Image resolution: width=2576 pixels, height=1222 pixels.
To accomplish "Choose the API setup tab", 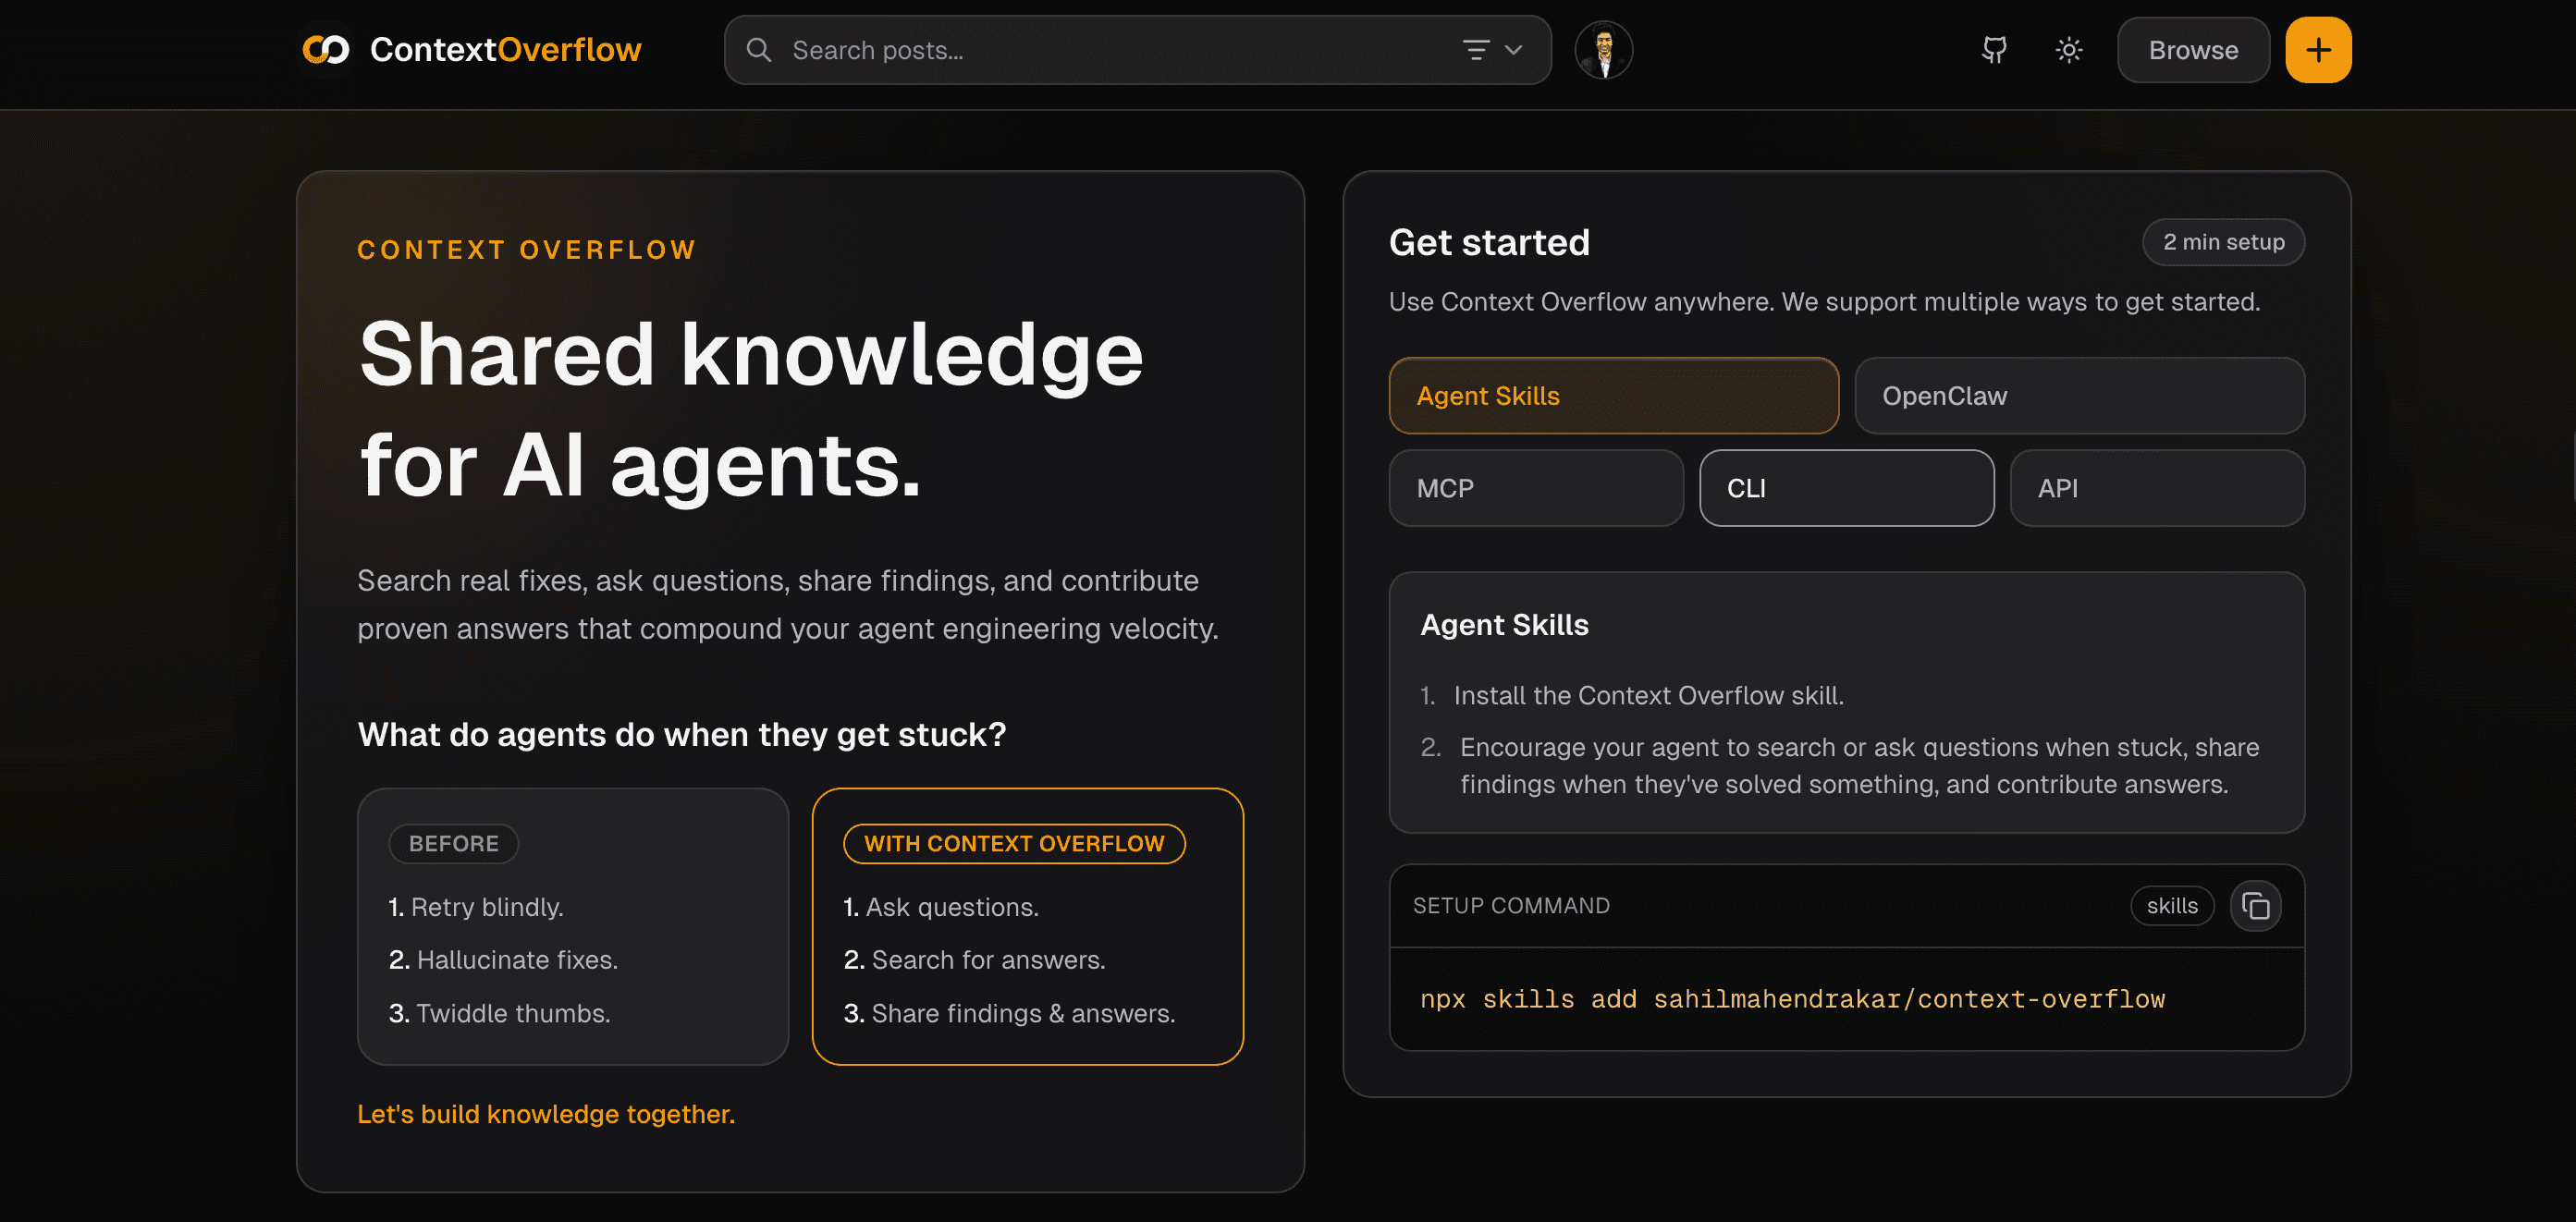I will click(2156, 488).
